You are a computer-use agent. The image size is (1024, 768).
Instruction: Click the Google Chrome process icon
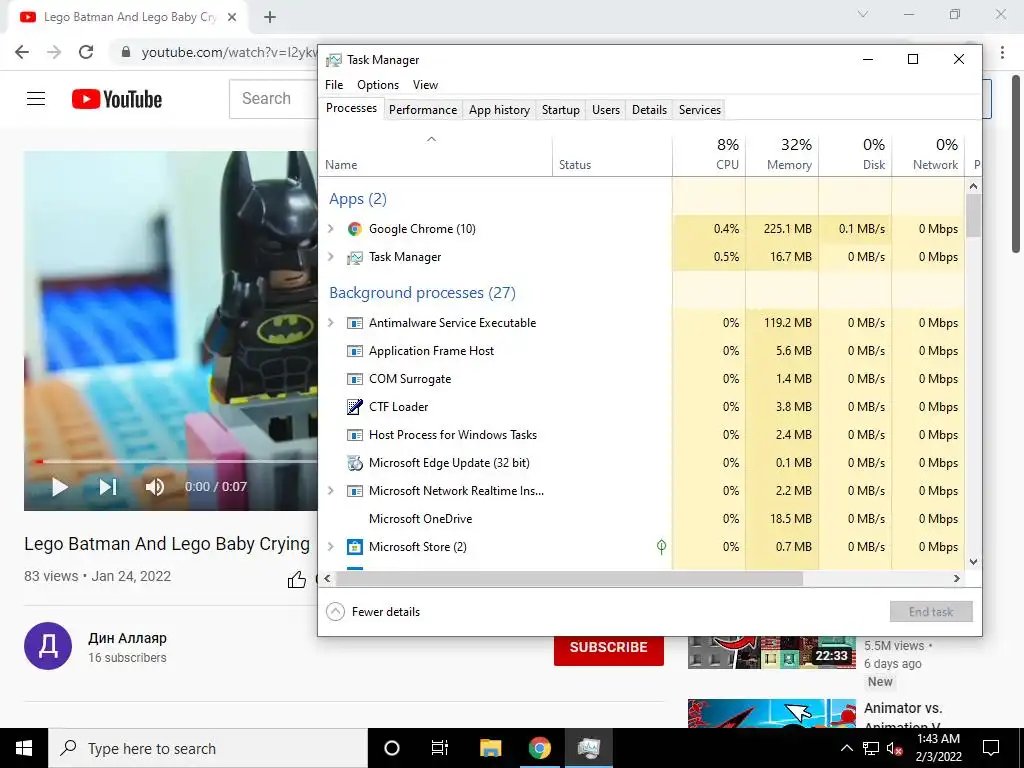(x=355, y=229)
